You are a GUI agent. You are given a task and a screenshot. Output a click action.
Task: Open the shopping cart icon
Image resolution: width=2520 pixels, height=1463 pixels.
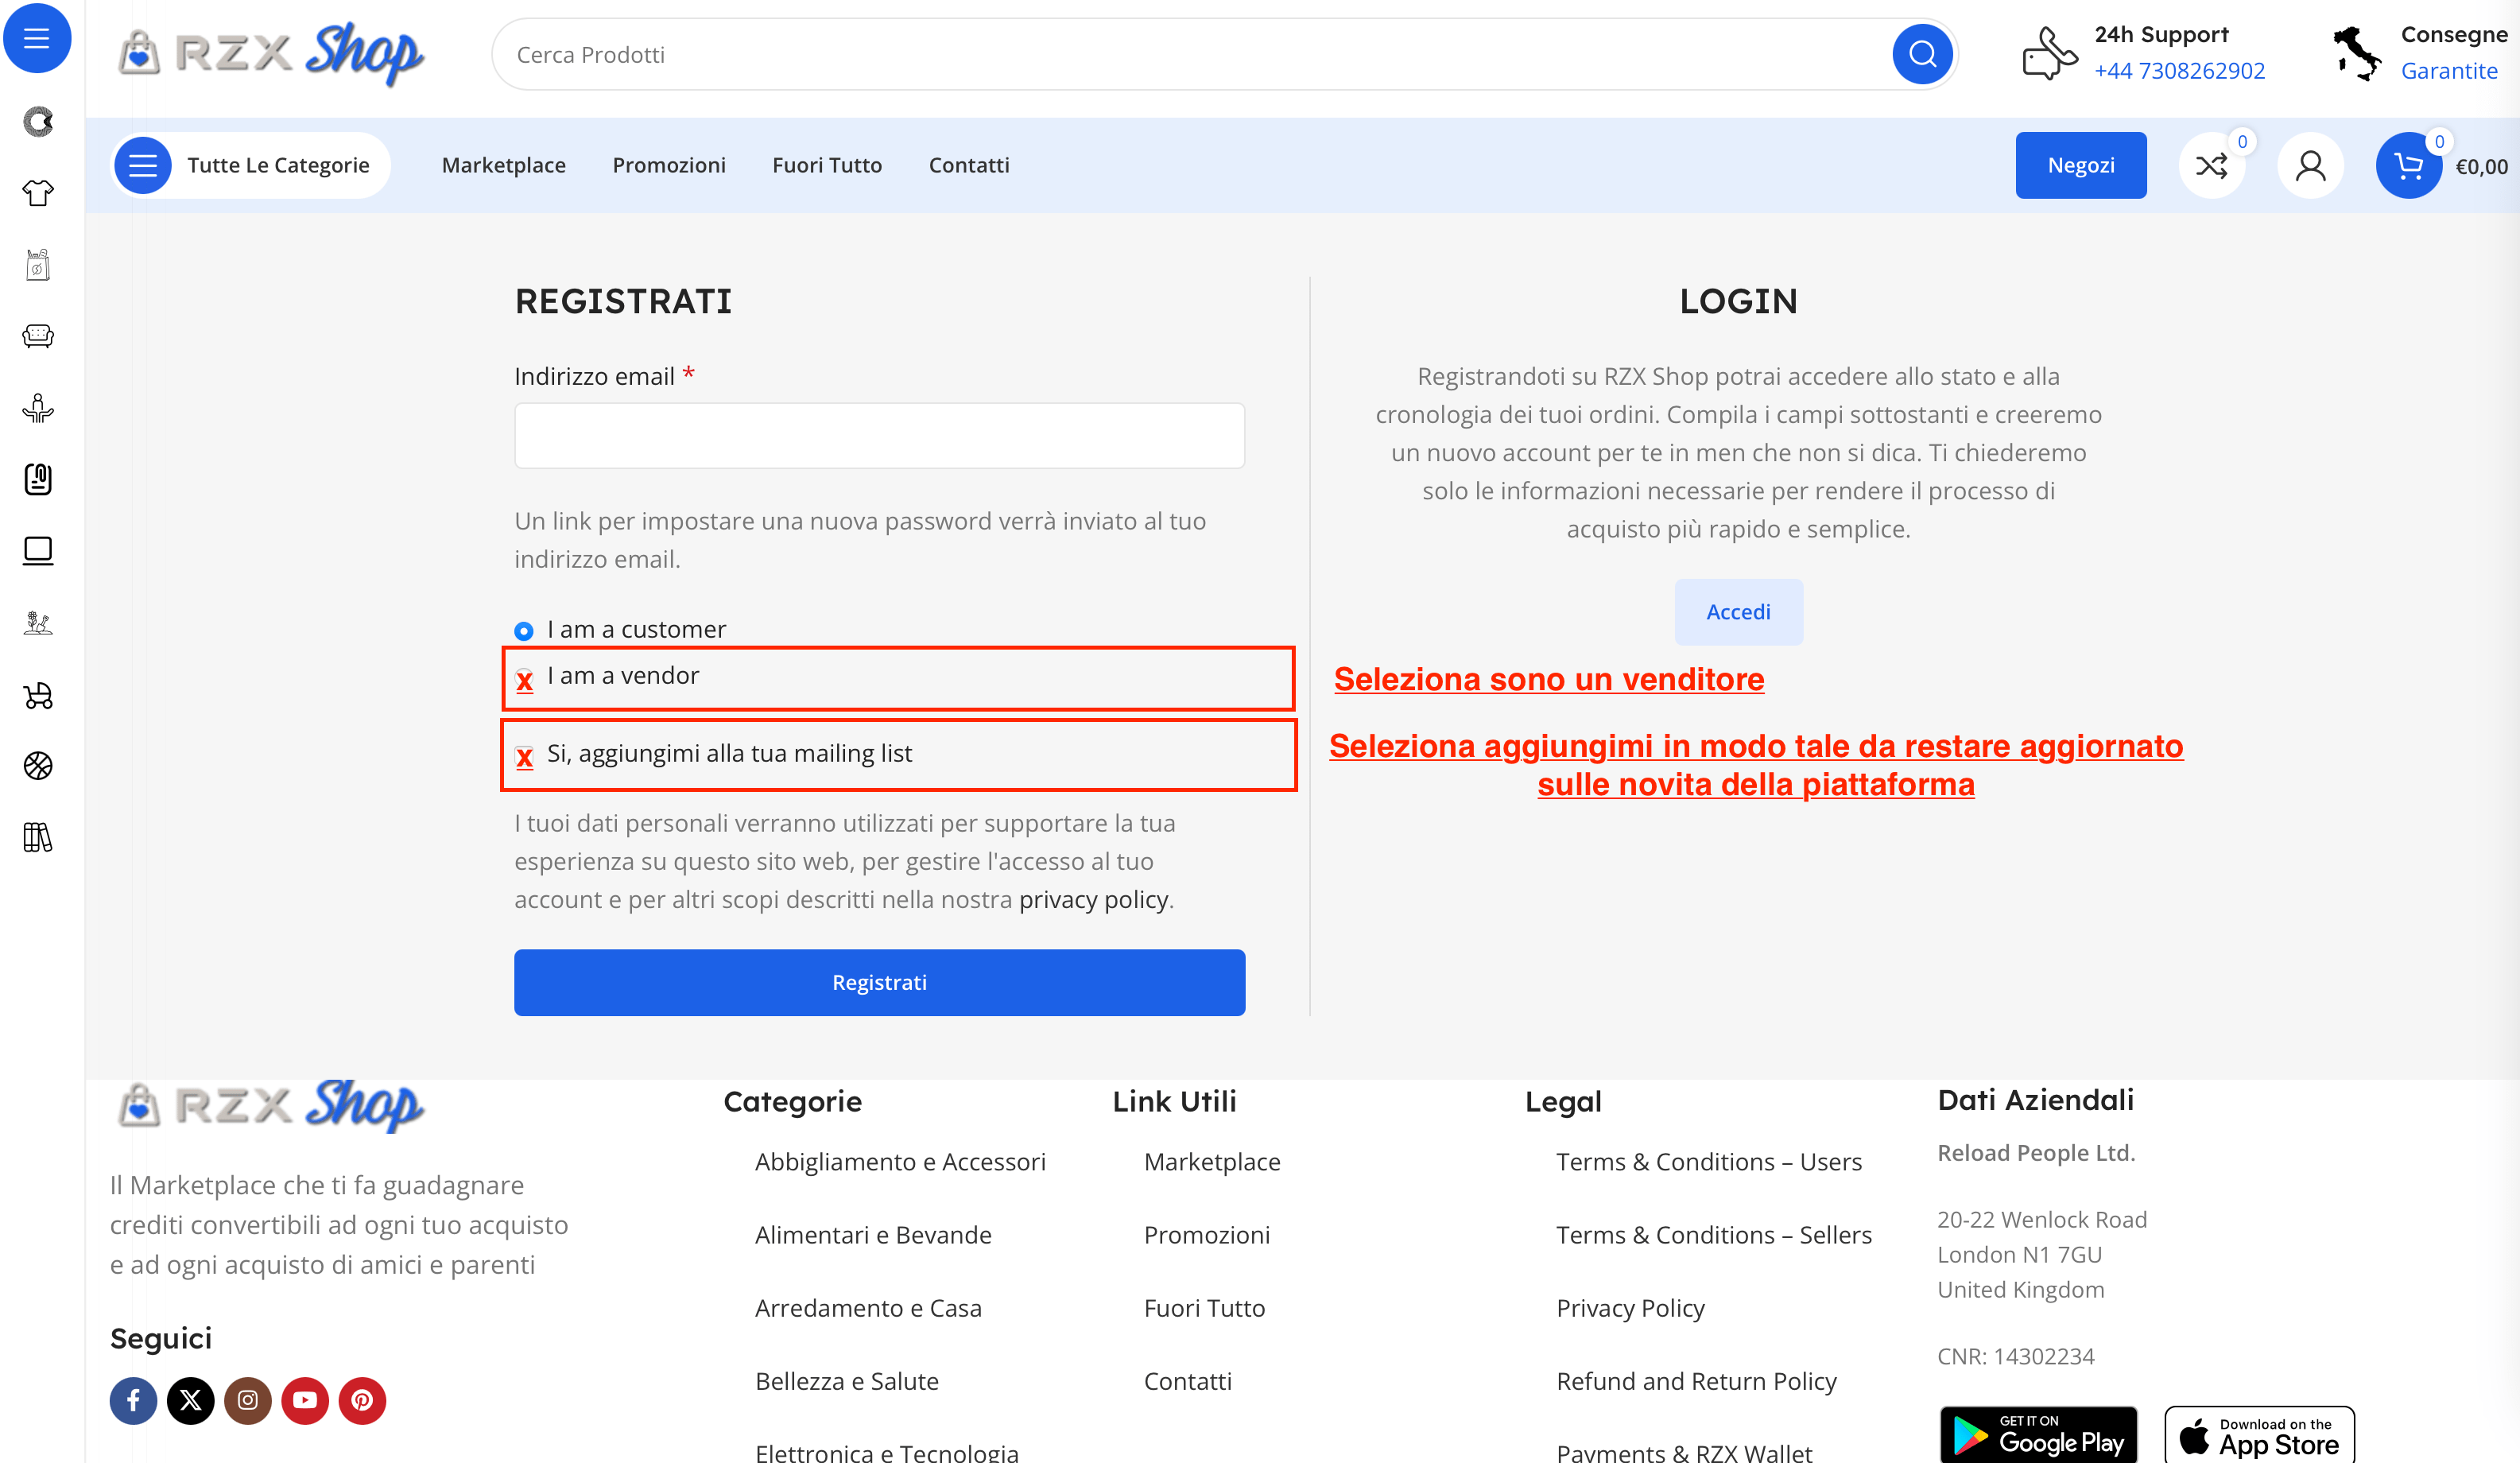[x=2408, y=166]
